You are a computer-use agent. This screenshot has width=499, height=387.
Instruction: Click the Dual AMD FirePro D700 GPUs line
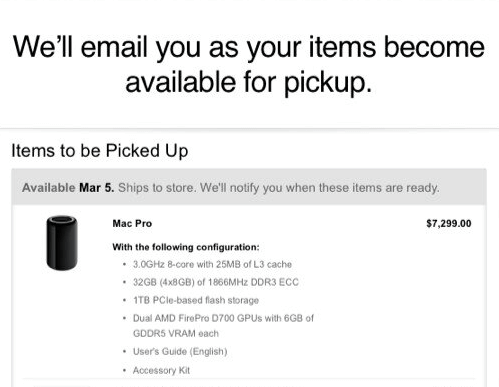pyautogui.click(x=223, y=318)
